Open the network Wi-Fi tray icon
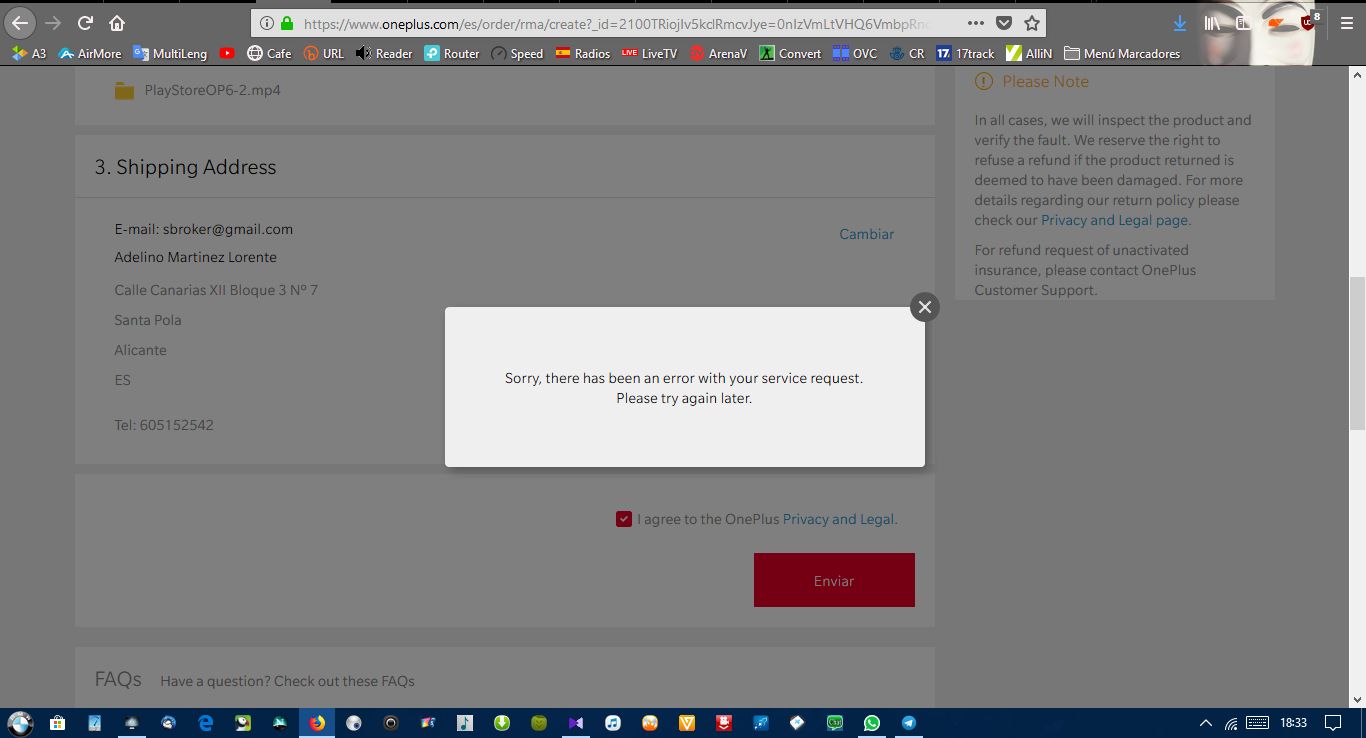 coord(1231,722)
